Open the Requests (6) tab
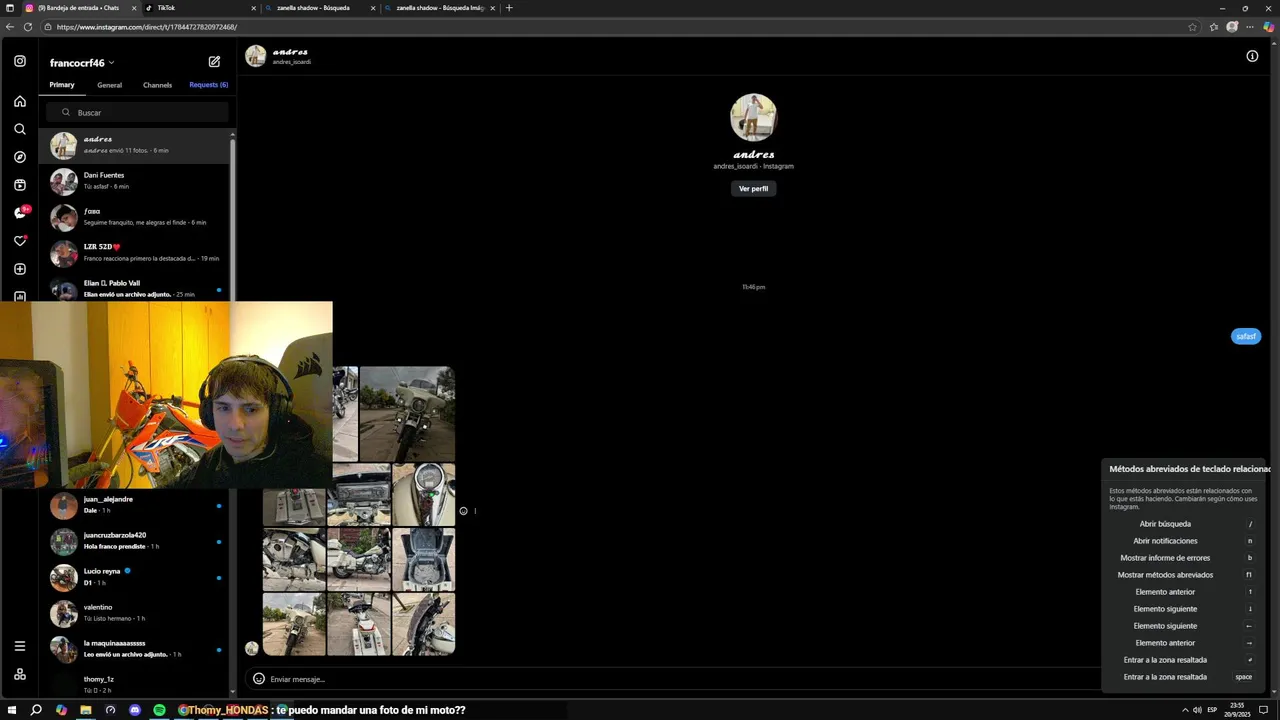 click(208, 85)
